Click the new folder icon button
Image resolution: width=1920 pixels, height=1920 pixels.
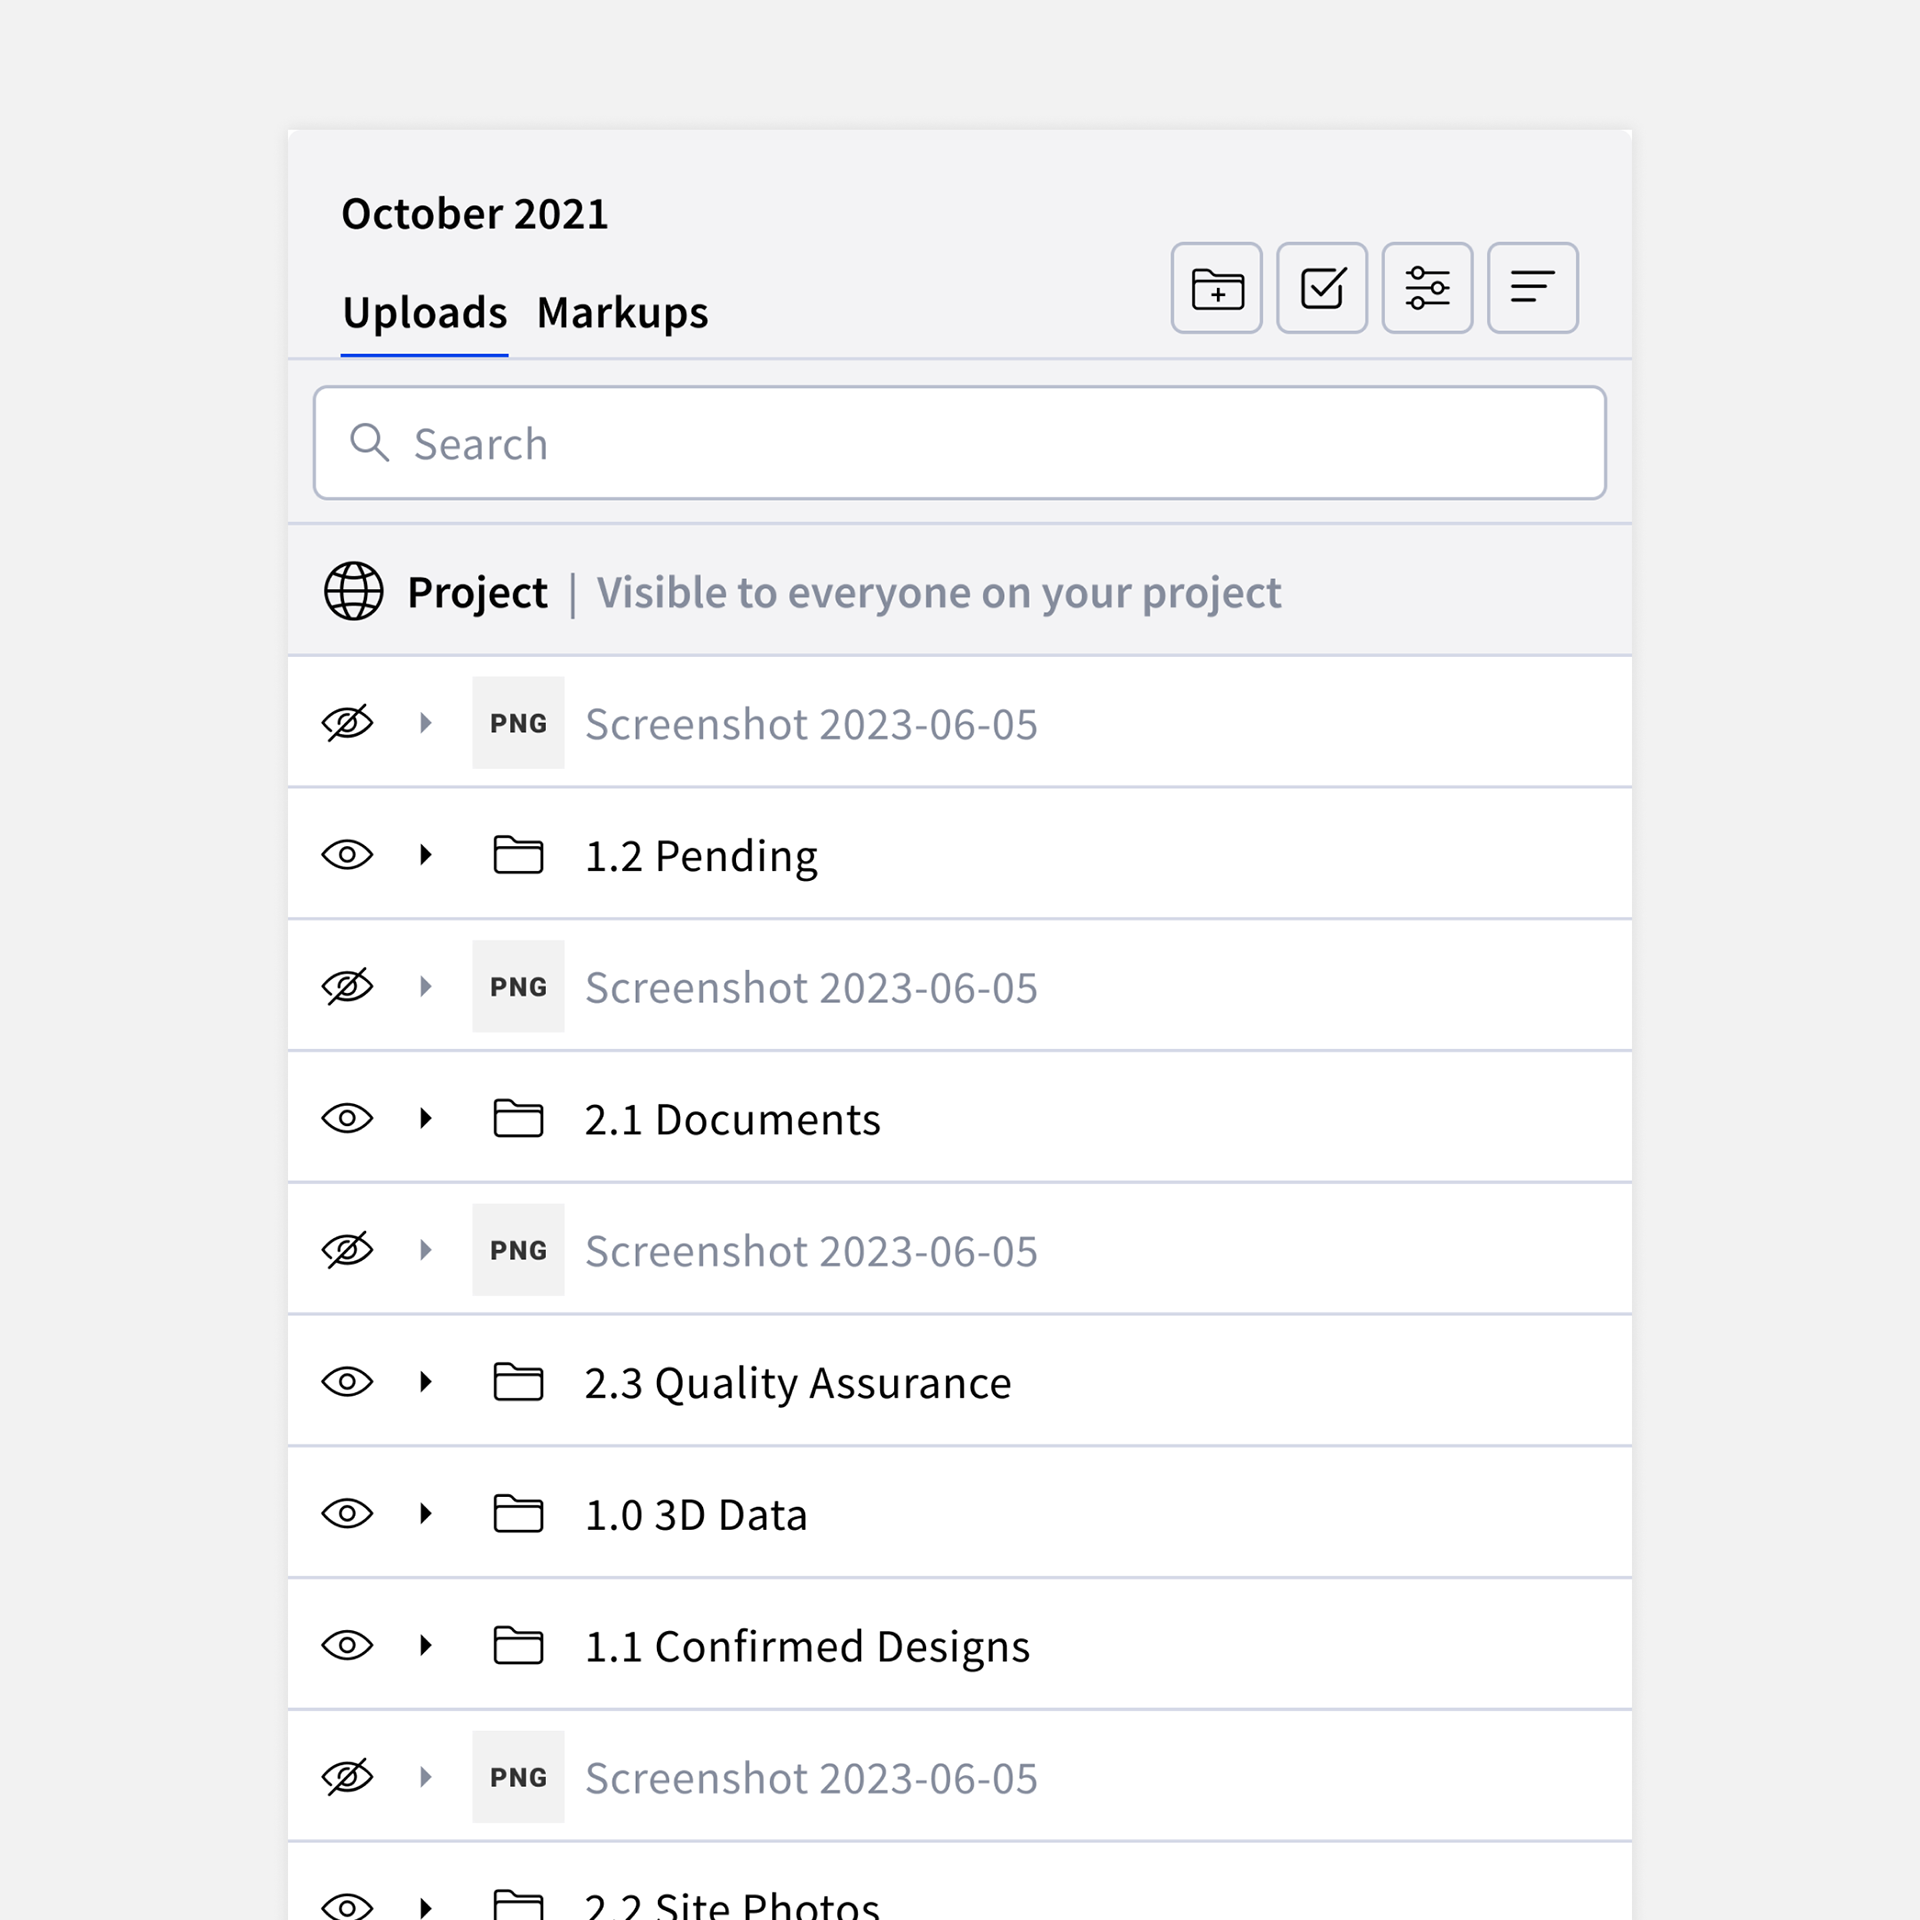[1216, 288]
